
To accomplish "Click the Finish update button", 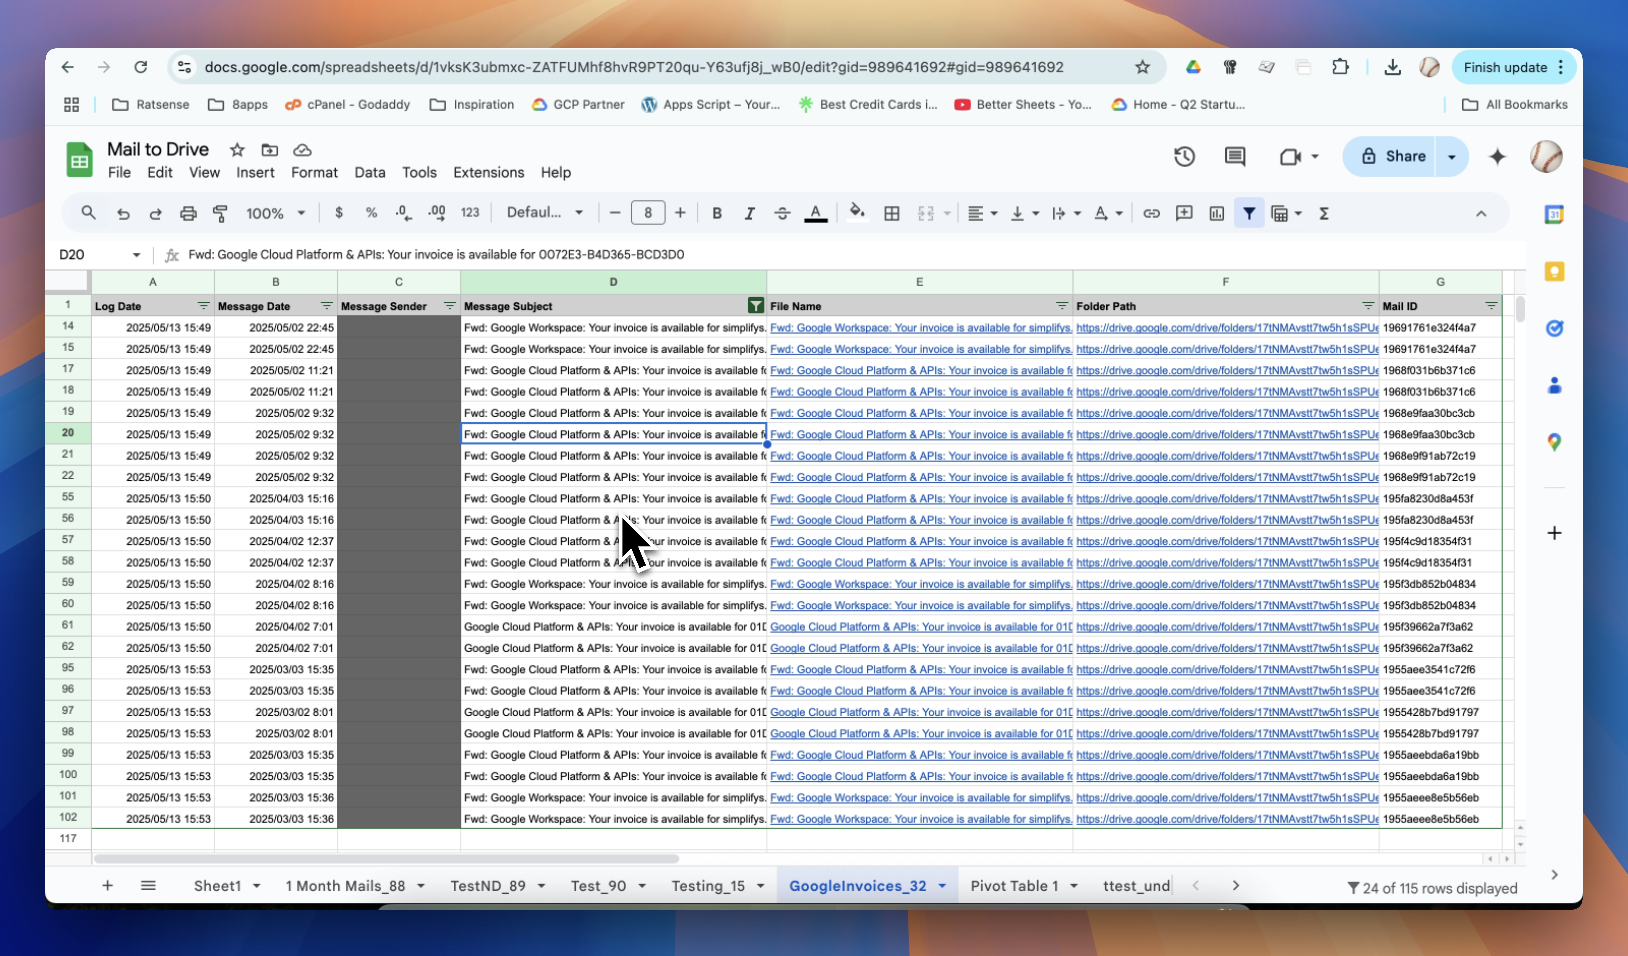I will click(x=1505, y=67).
